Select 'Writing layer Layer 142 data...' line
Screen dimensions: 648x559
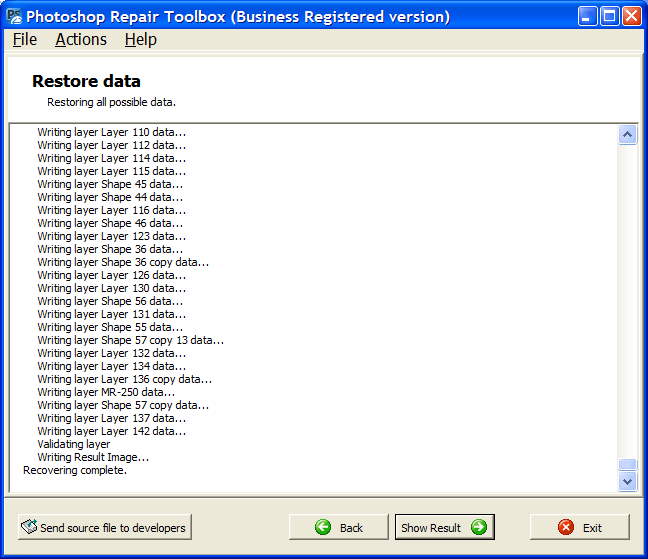click(x=112, y=432)
